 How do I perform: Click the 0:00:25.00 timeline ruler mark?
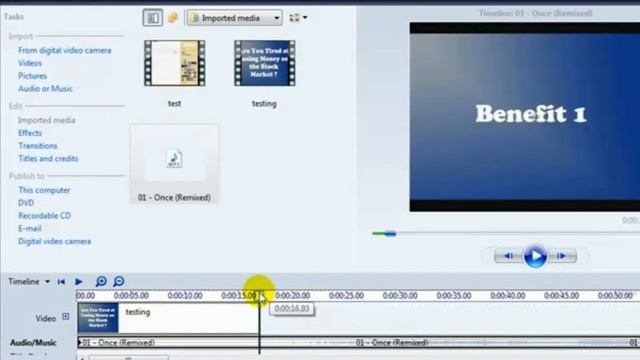coord(346,296)
